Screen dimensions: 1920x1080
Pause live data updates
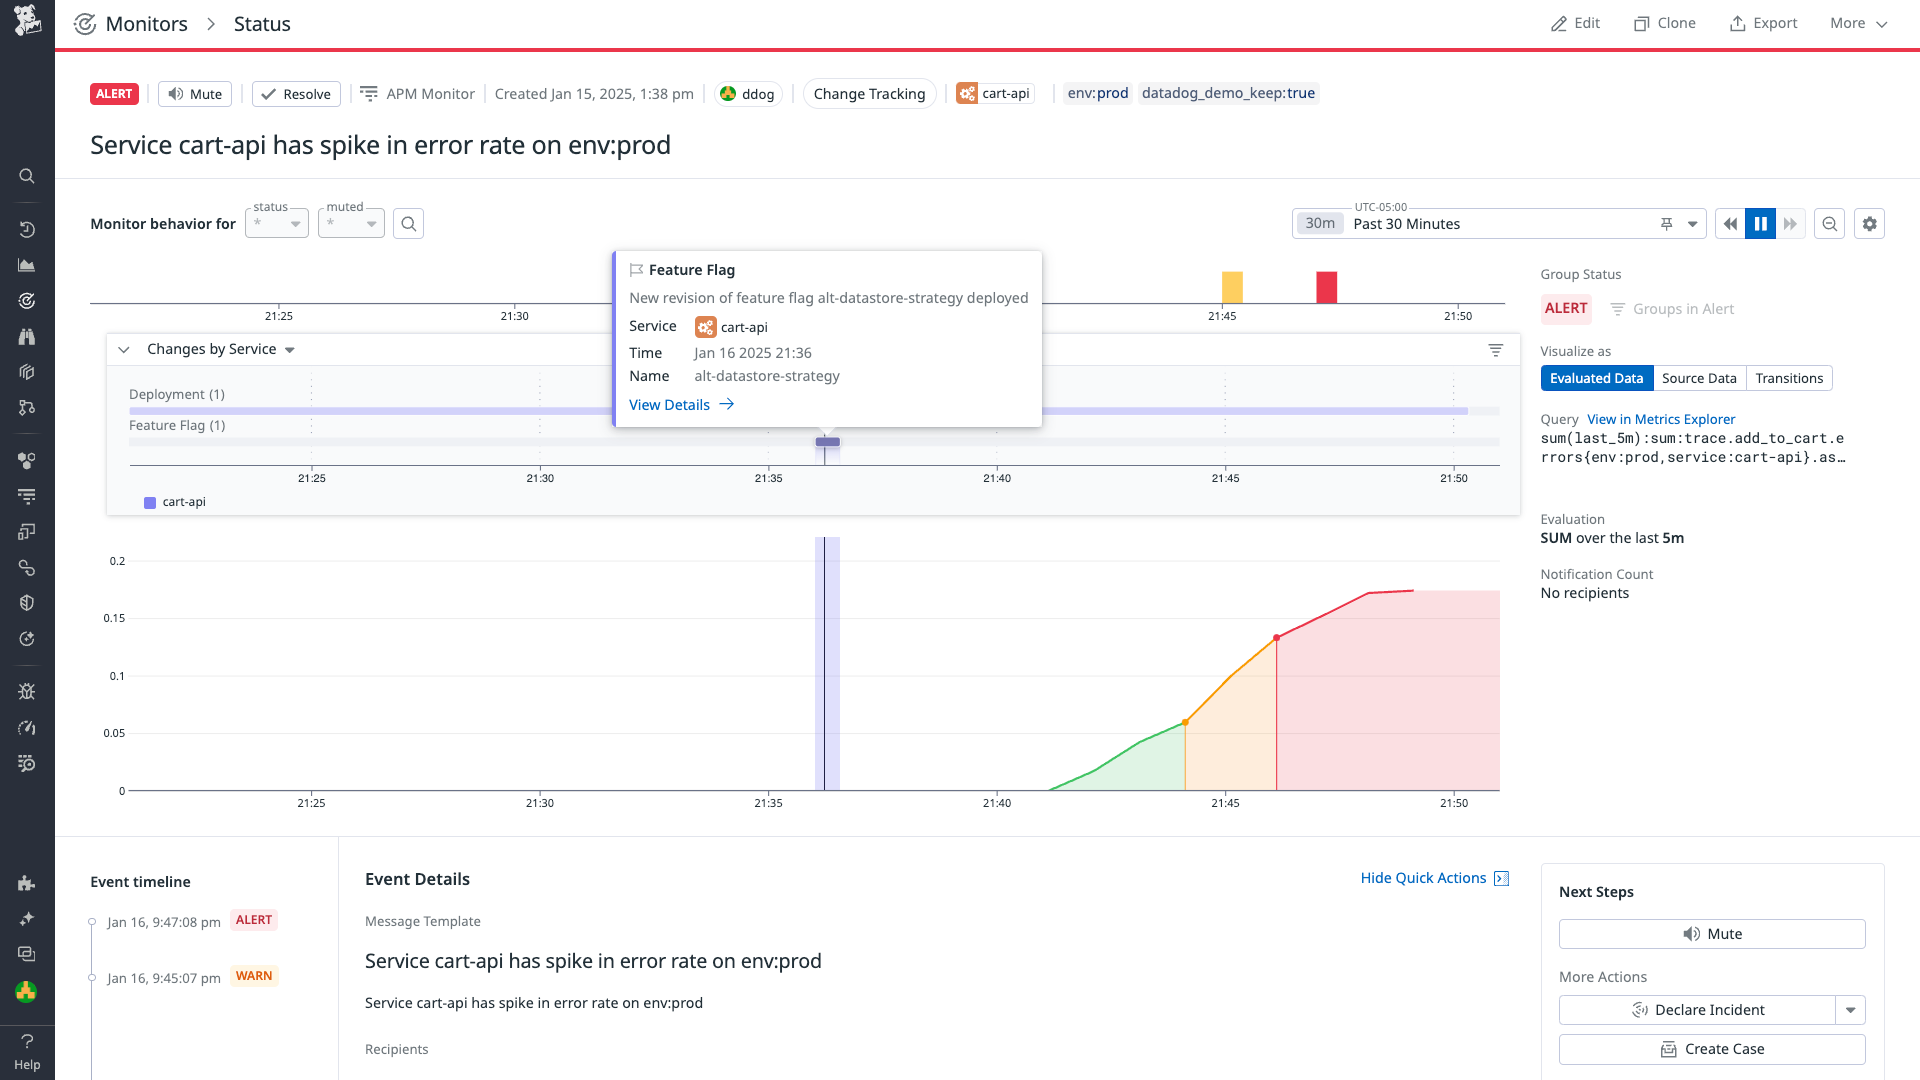pos(1760,224)
